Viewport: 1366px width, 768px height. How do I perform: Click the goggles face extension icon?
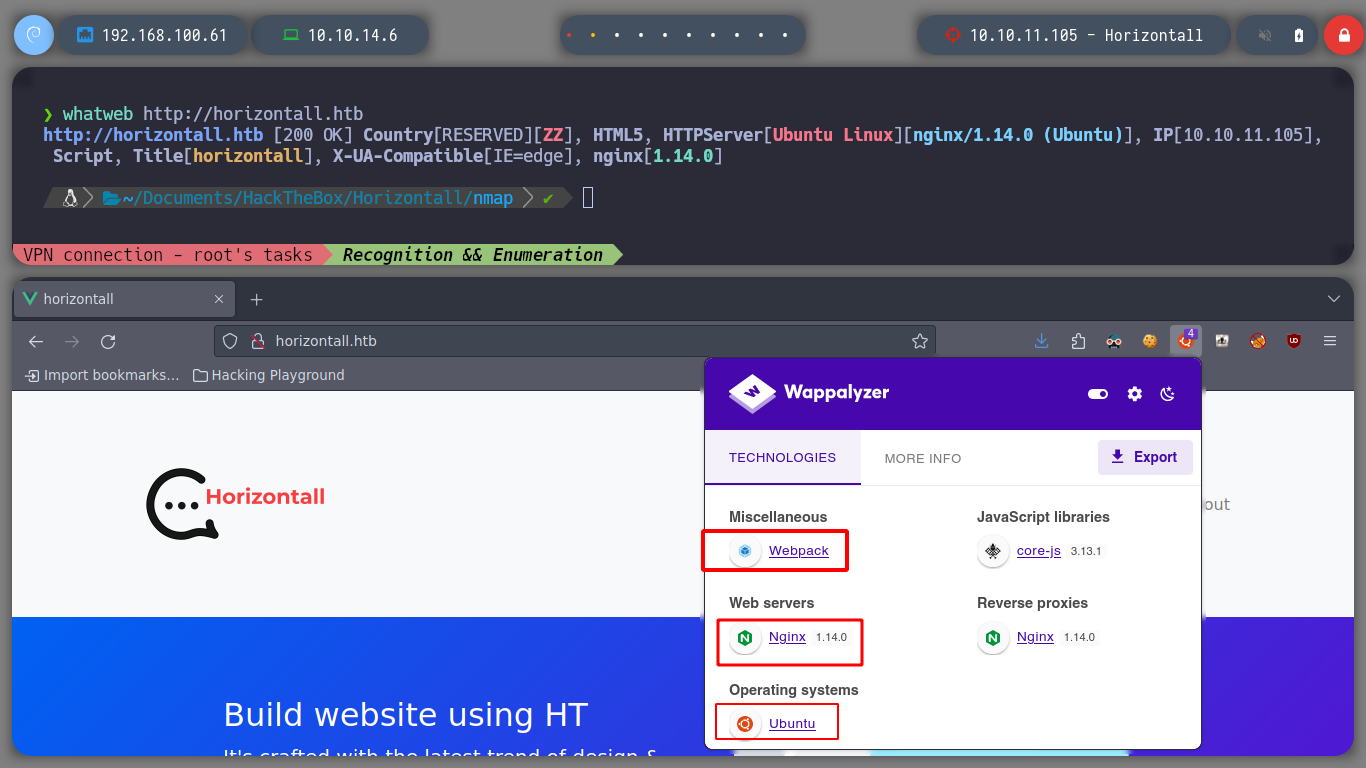(1114, 341)
